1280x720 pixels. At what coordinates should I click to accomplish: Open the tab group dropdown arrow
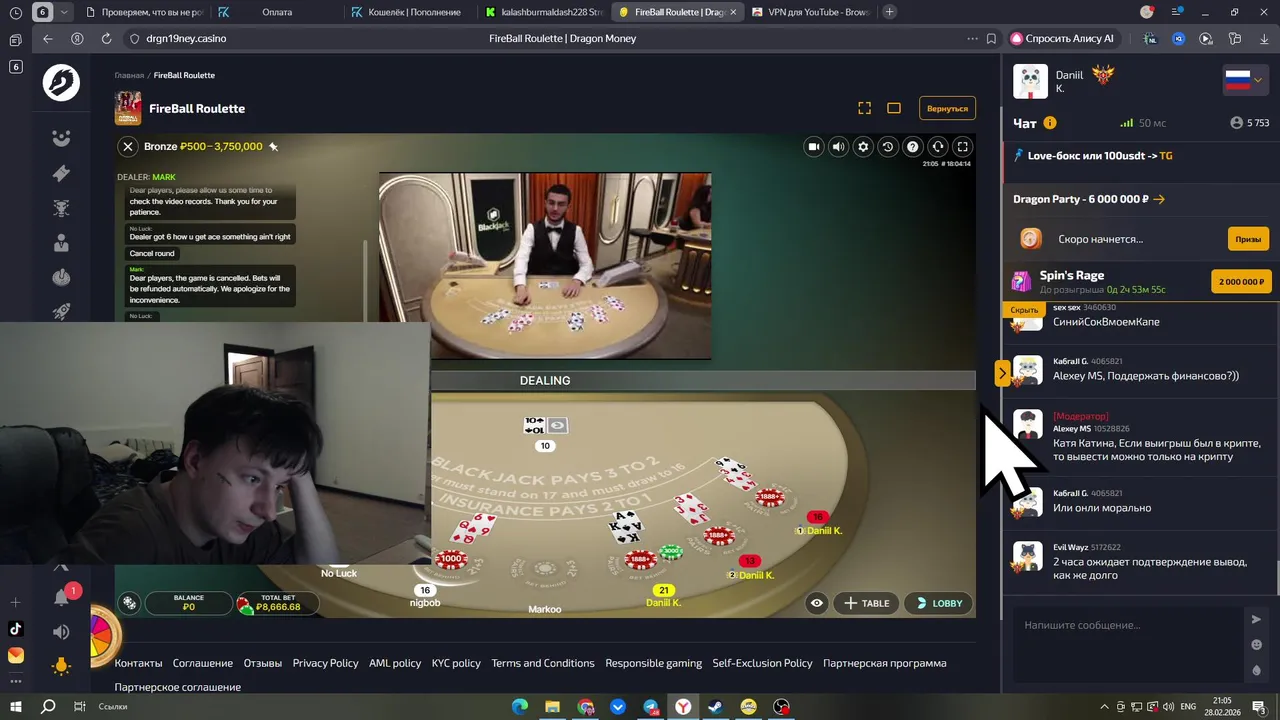(65, 12)
